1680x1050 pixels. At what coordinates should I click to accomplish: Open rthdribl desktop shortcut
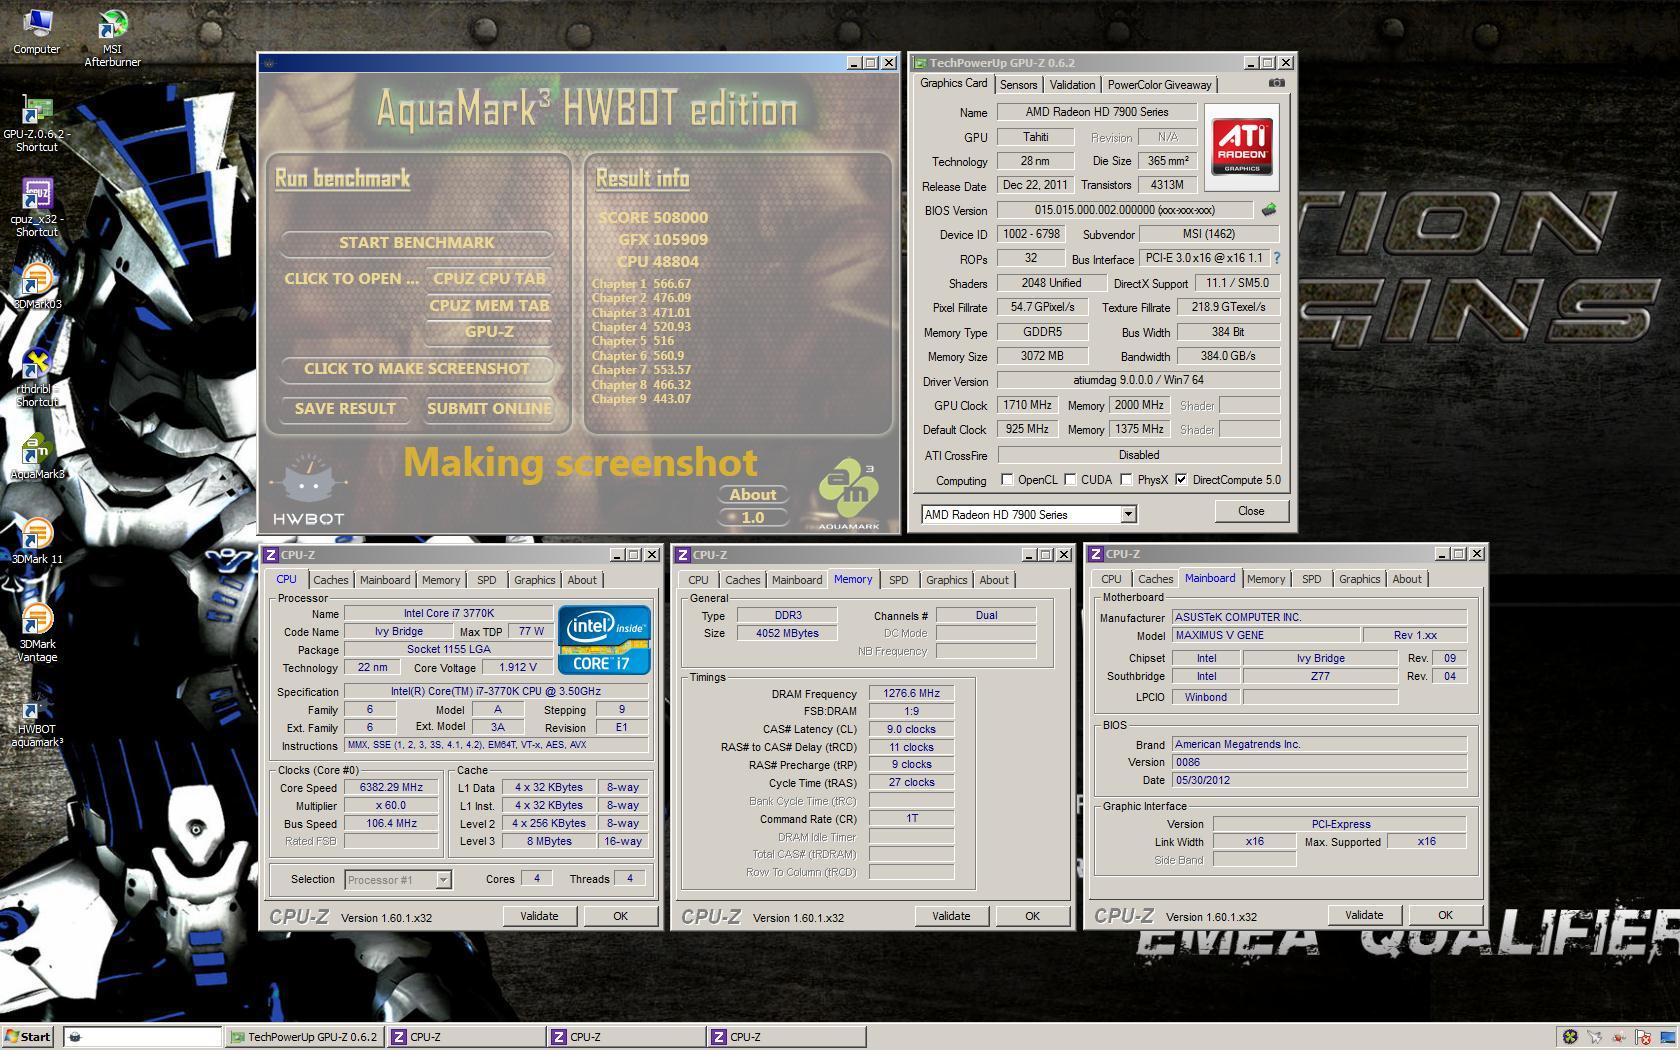coord(36,378)
